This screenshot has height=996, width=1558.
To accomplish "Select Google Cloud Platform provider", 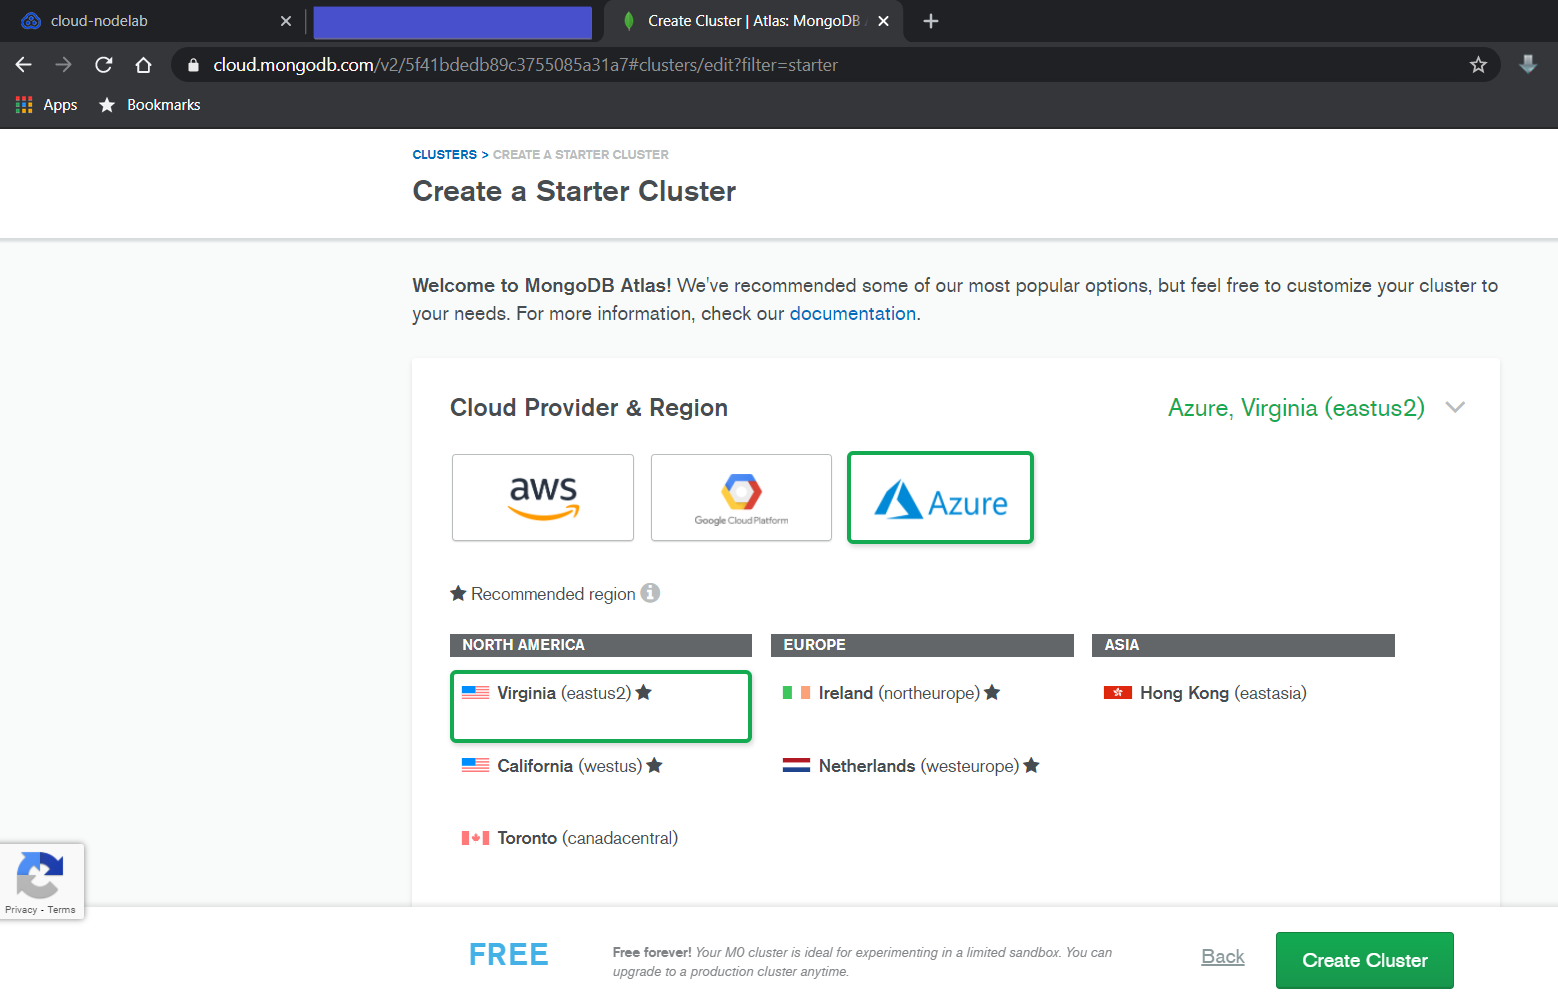I will (741, 497).
